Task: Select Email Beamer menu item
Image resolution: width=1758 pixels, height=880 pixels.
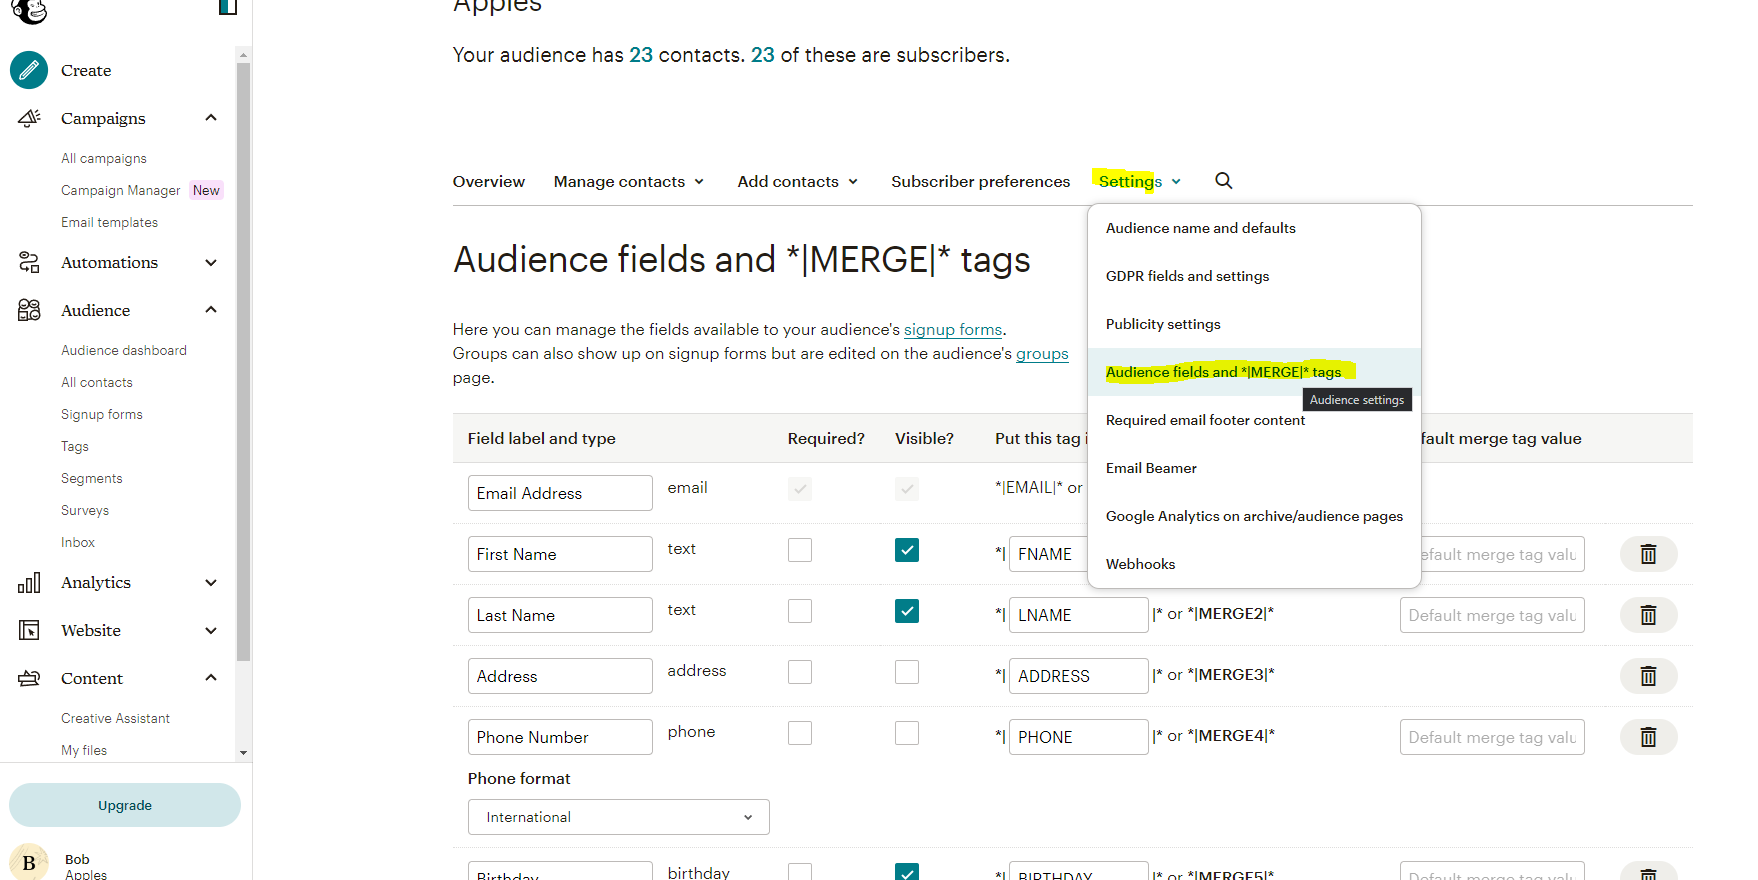Action: (x=1254, y=468)
